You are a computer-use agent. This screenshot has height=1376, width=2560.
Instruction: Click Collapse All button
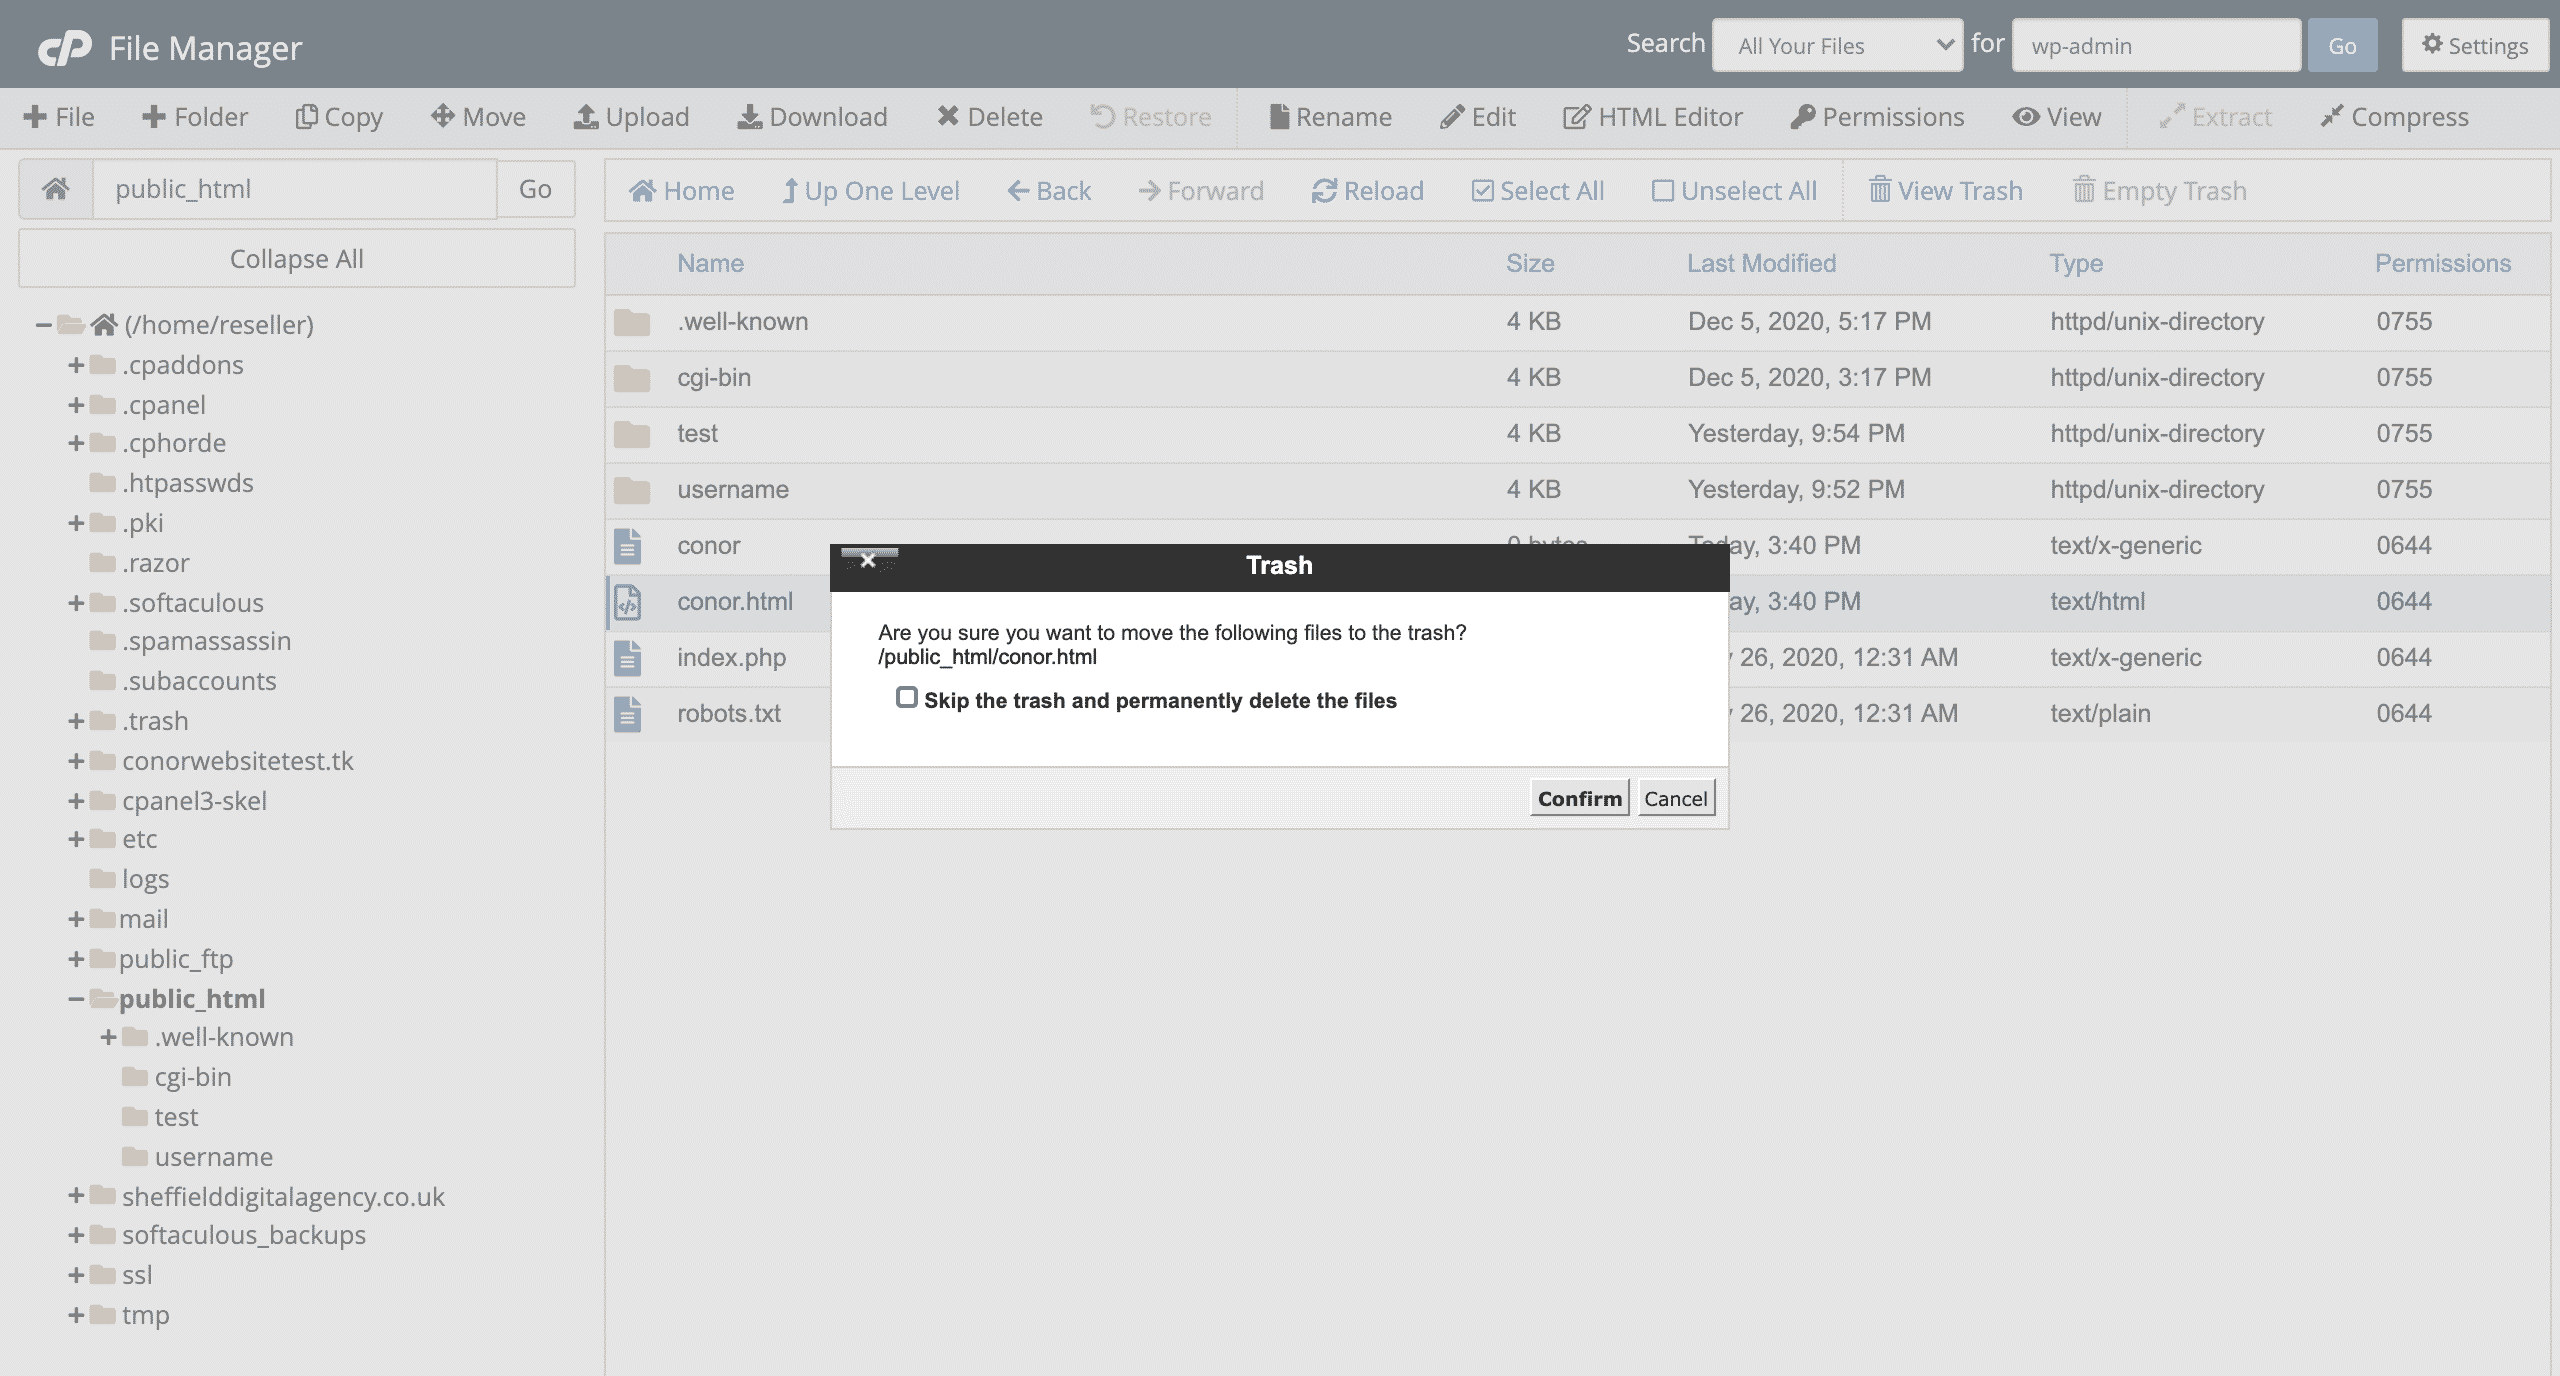point(297,259)
